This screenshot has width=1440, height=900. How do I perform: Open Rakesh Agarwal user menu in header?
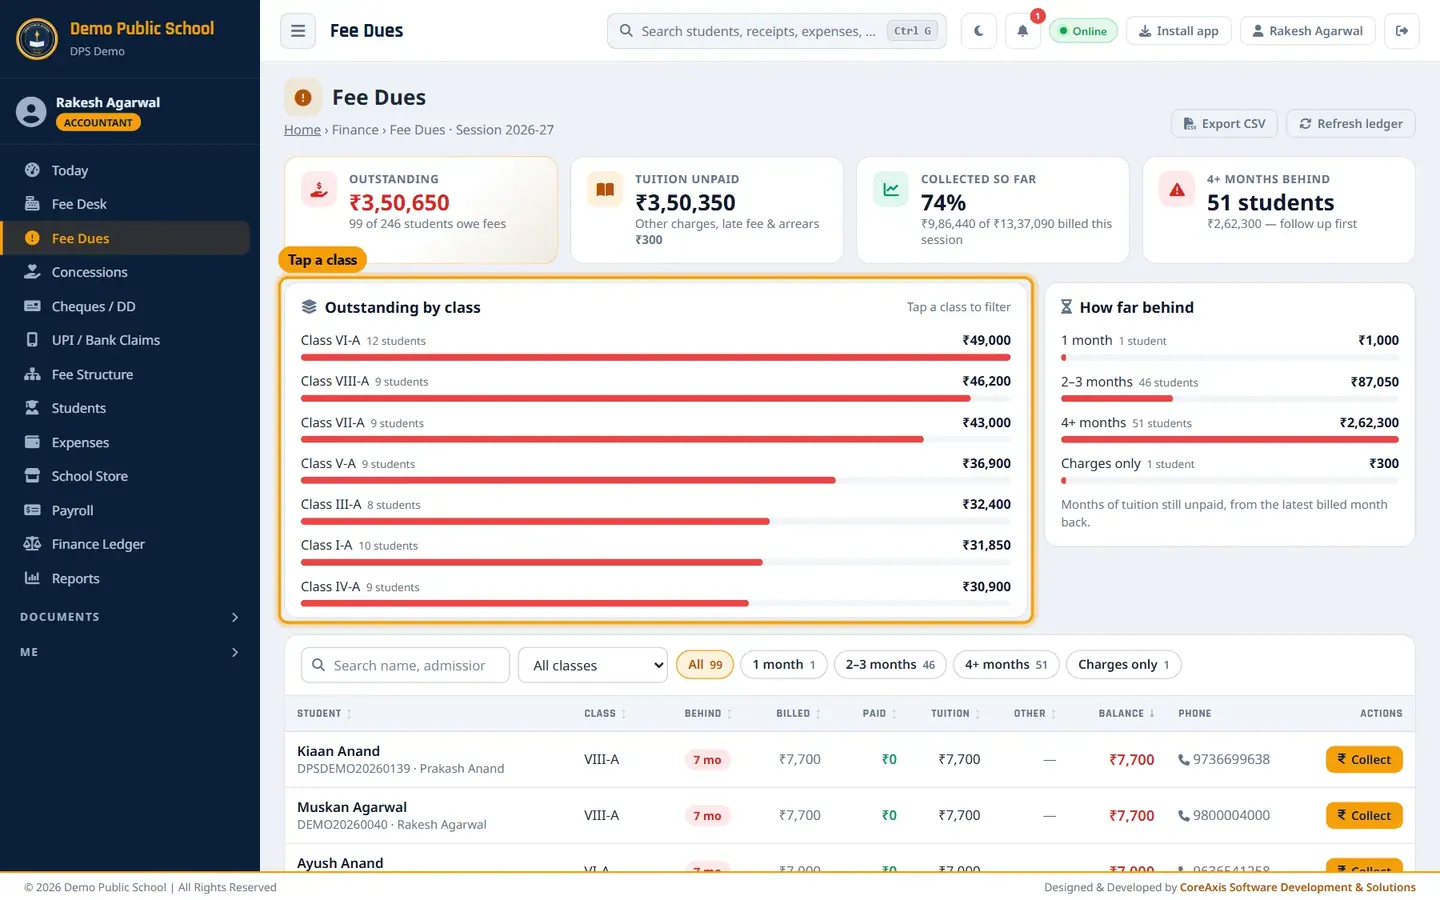tap(1307, 31)
